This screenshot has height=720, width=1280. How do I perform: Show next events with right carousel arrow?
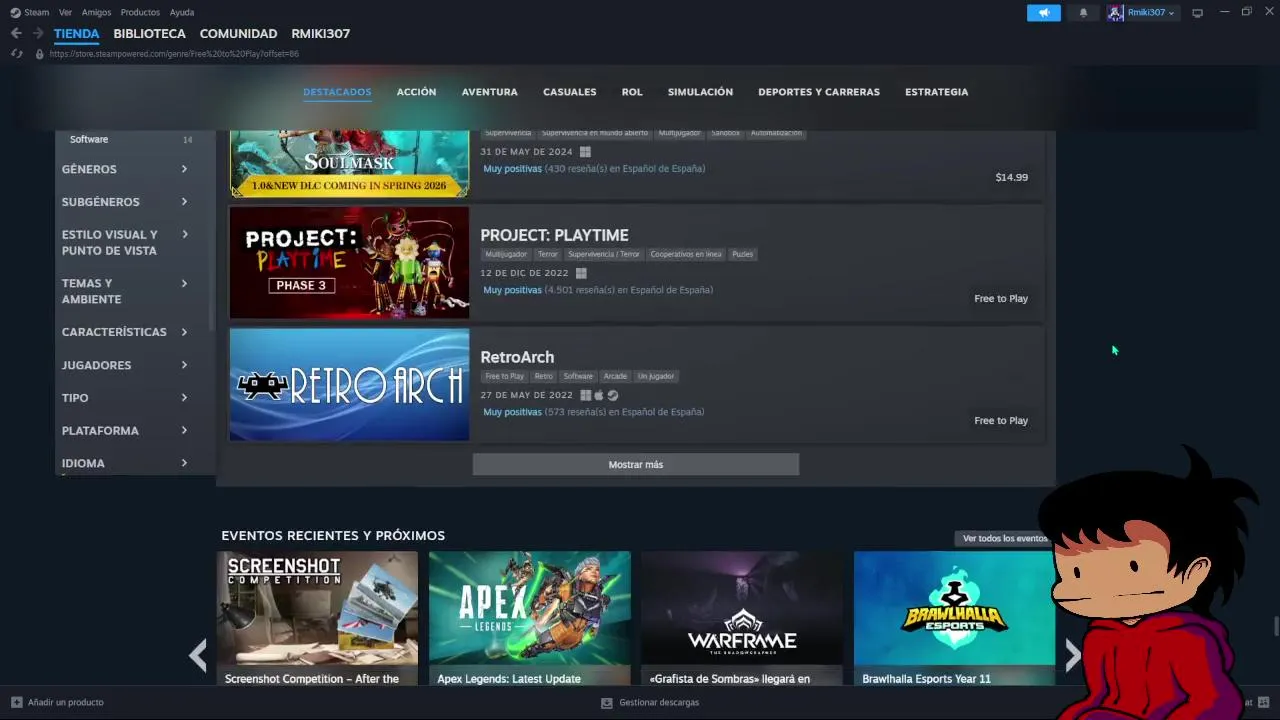click(1073, 655)
